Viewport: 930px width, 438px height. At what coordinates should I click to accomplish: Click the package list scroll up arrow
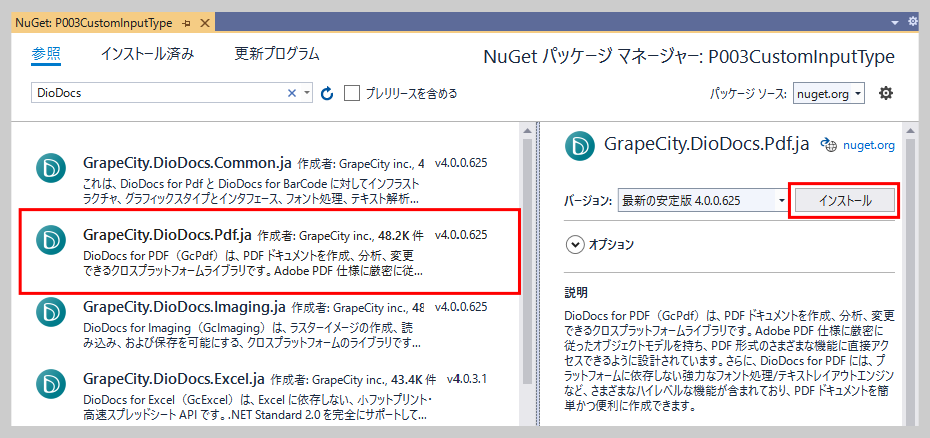pos(527,130)
